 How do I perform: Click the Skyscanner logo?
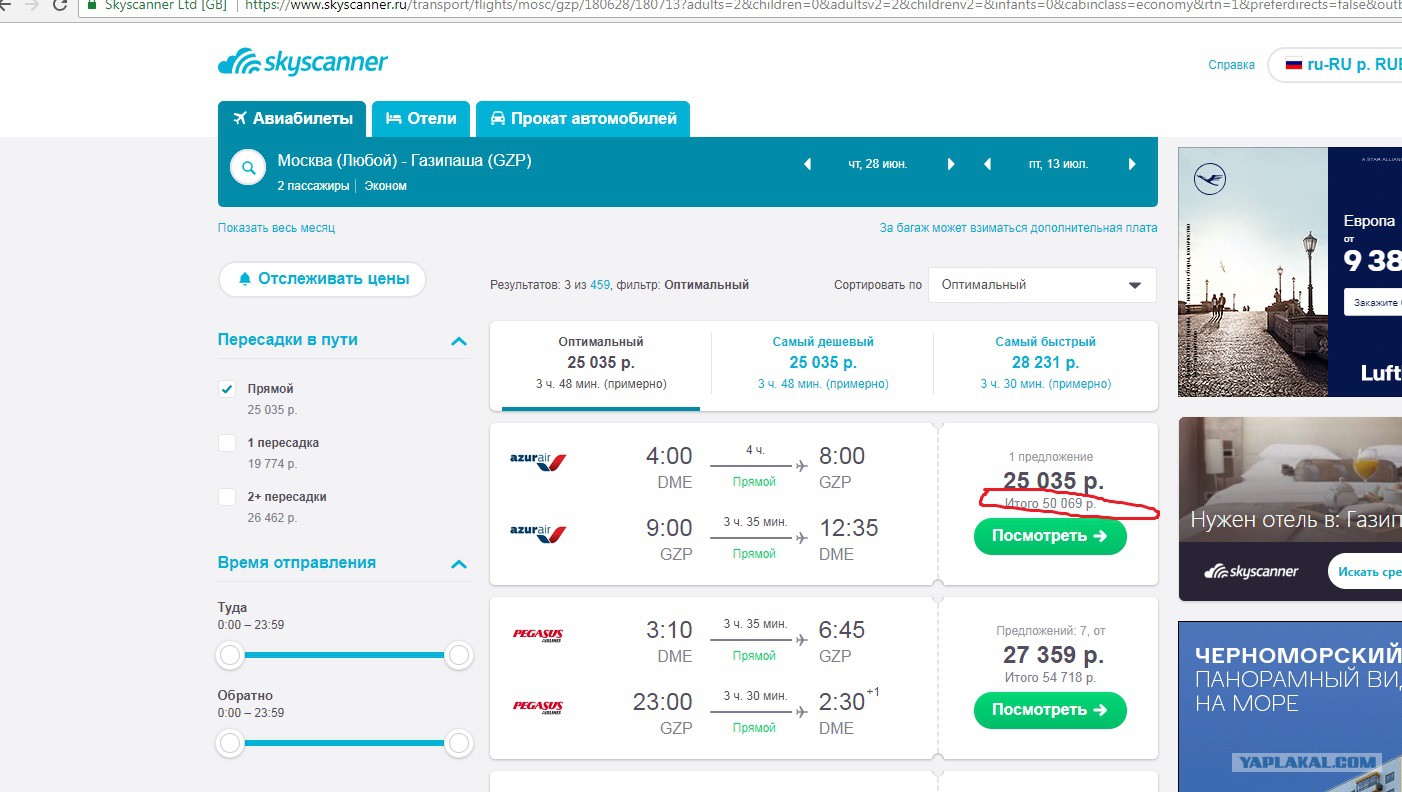302,62
